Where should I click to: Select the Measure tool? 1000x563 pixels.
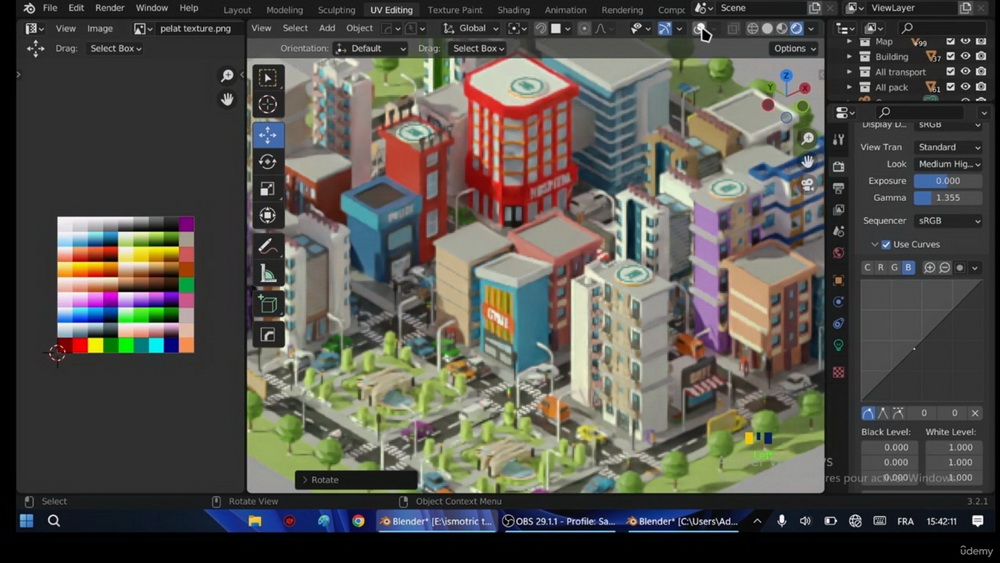(x=268, y=274)
